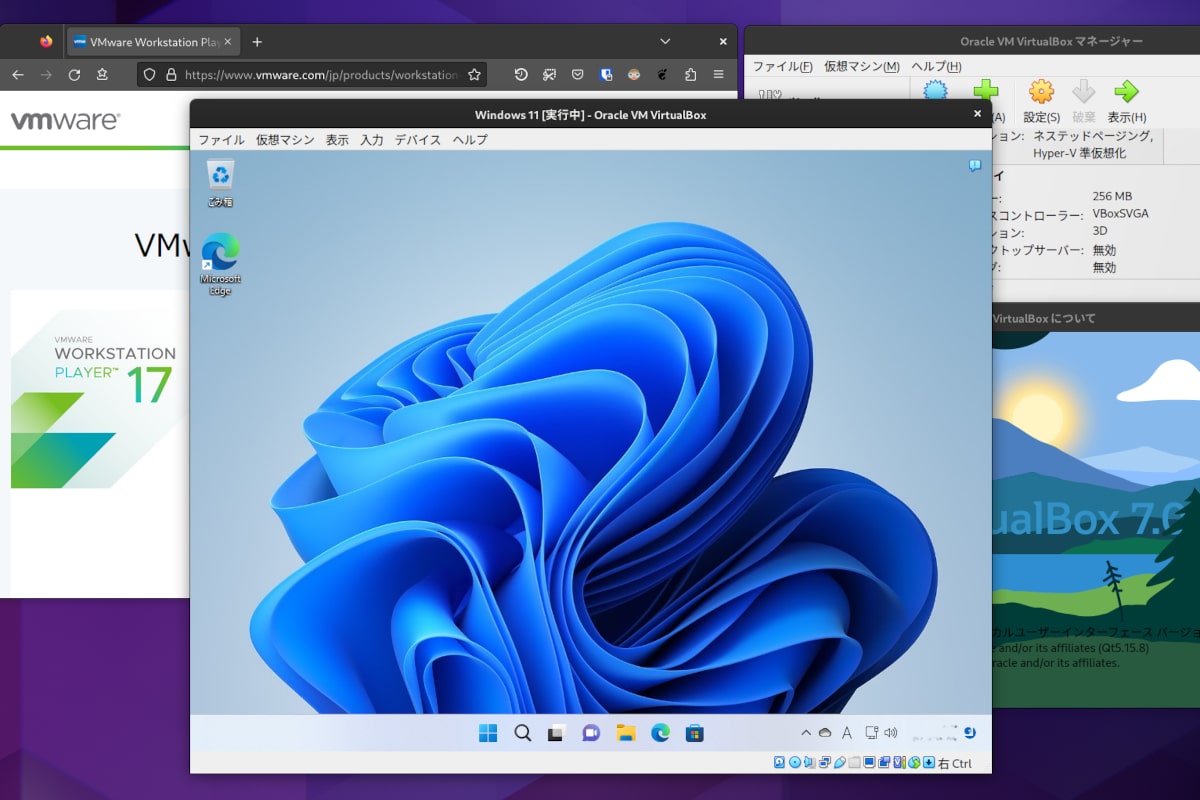
Task: Click the 右 Ctrl host key indicator
Action: point(955,763)
